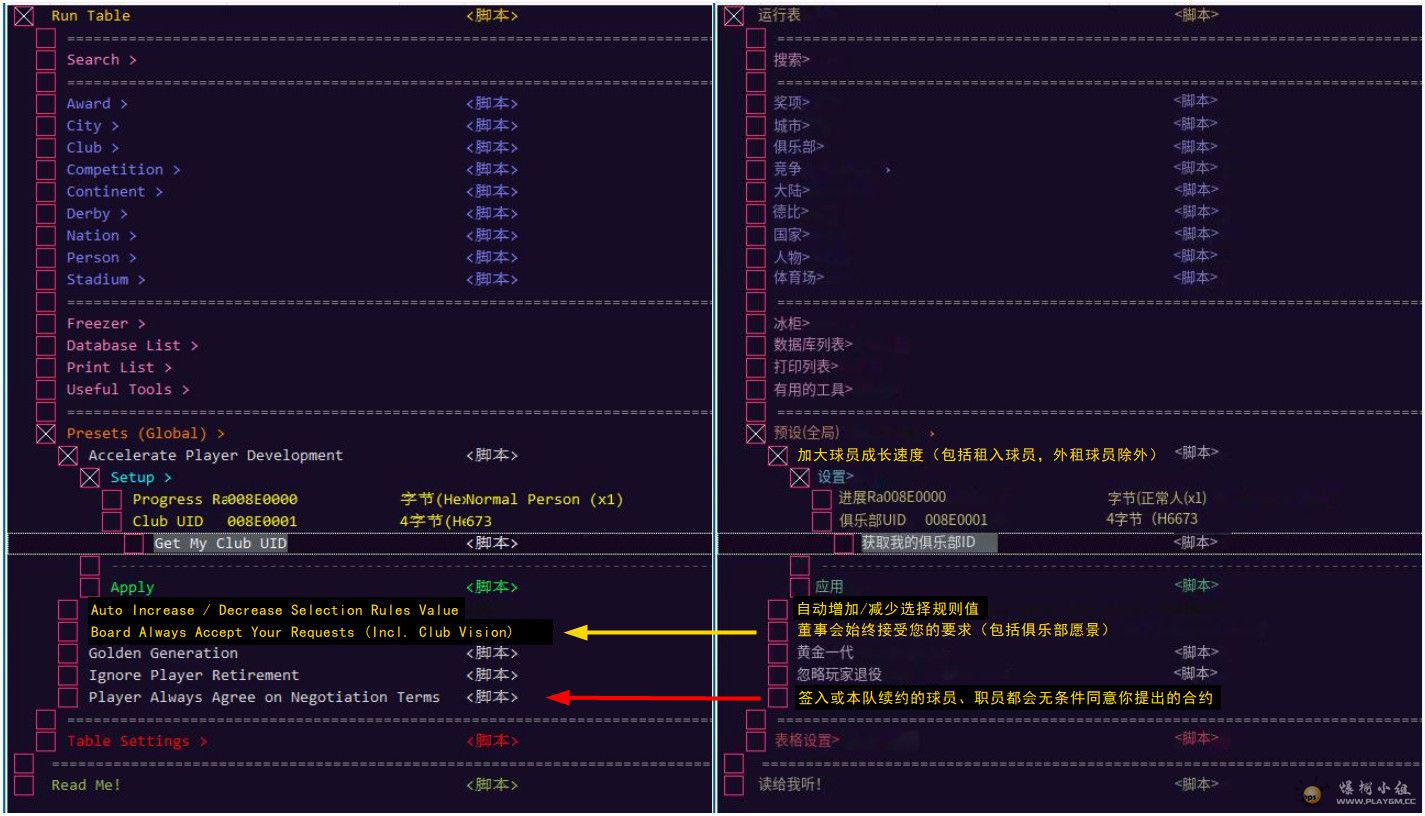Expand the Search group
This screenshot has height=816, width=1425.
click(101, 60)
